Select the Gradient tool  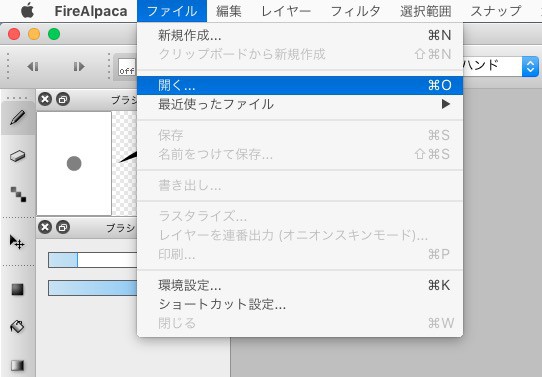click(x=17, y=365)
